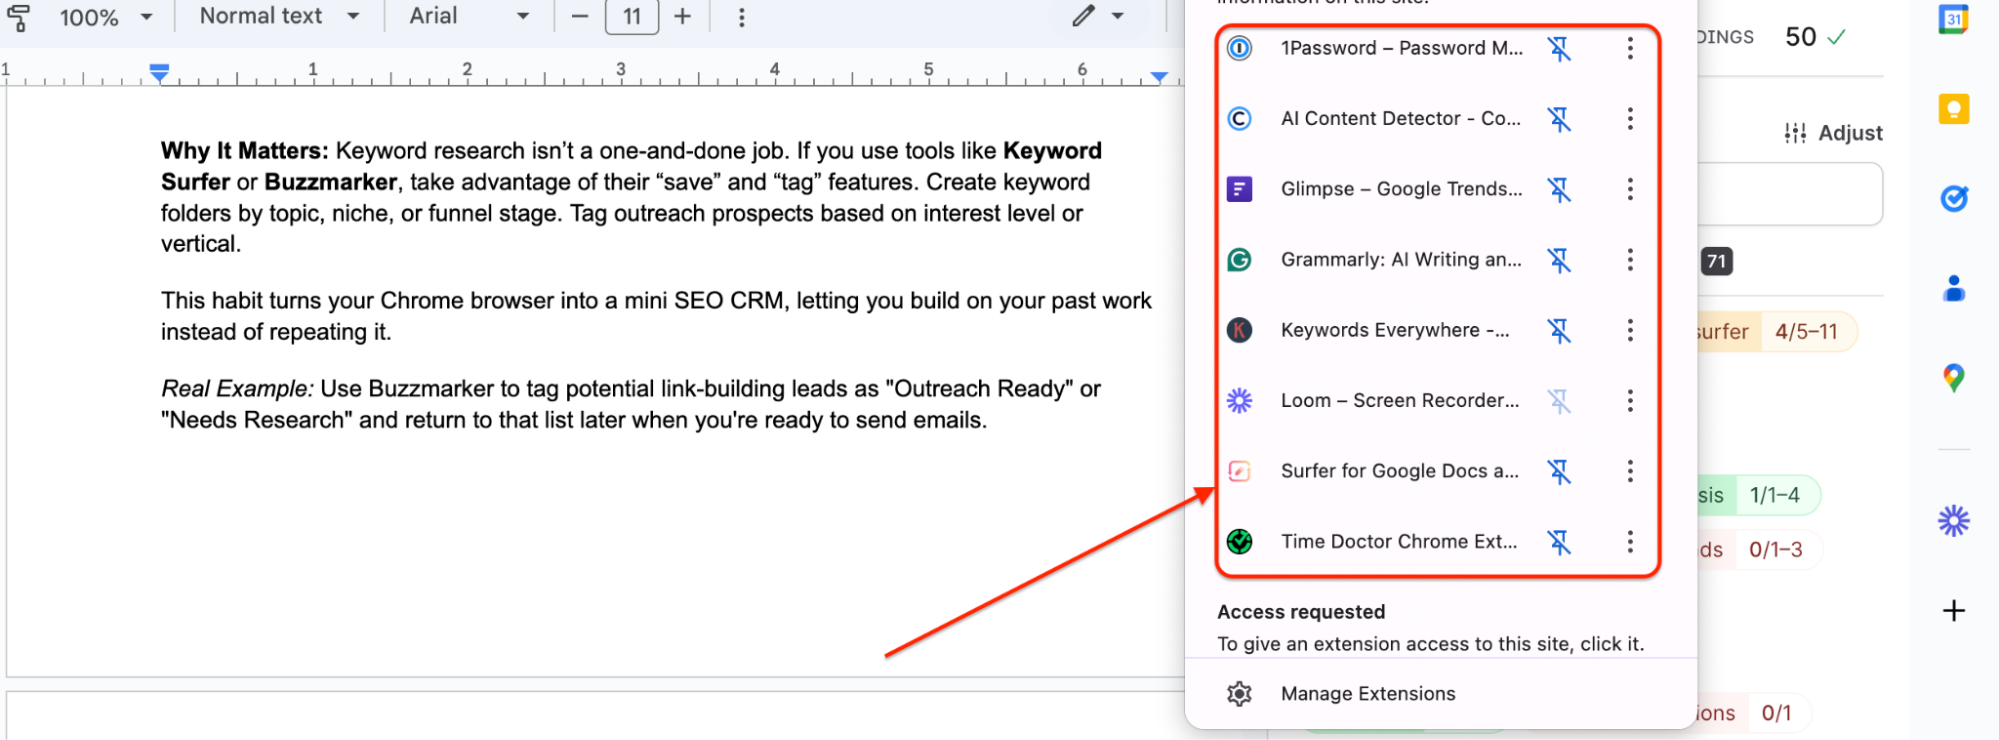Viewport: 1999px width, 740px height.
Task: Open AI Content Detector extension entry
Action: point(1401,119)
